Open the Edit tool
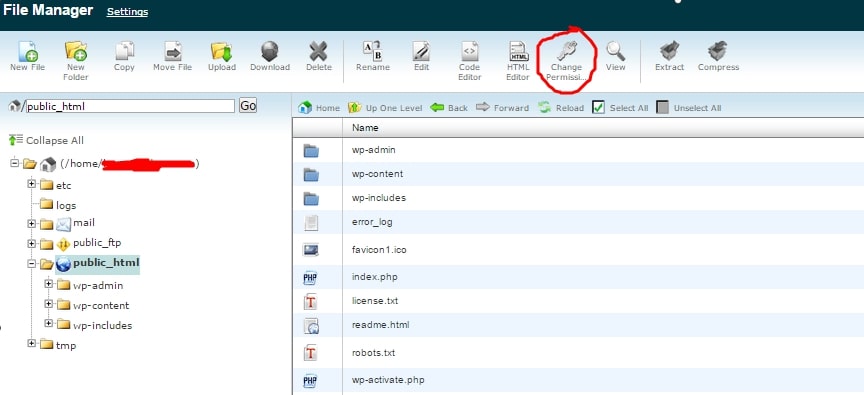 (421, 56)
